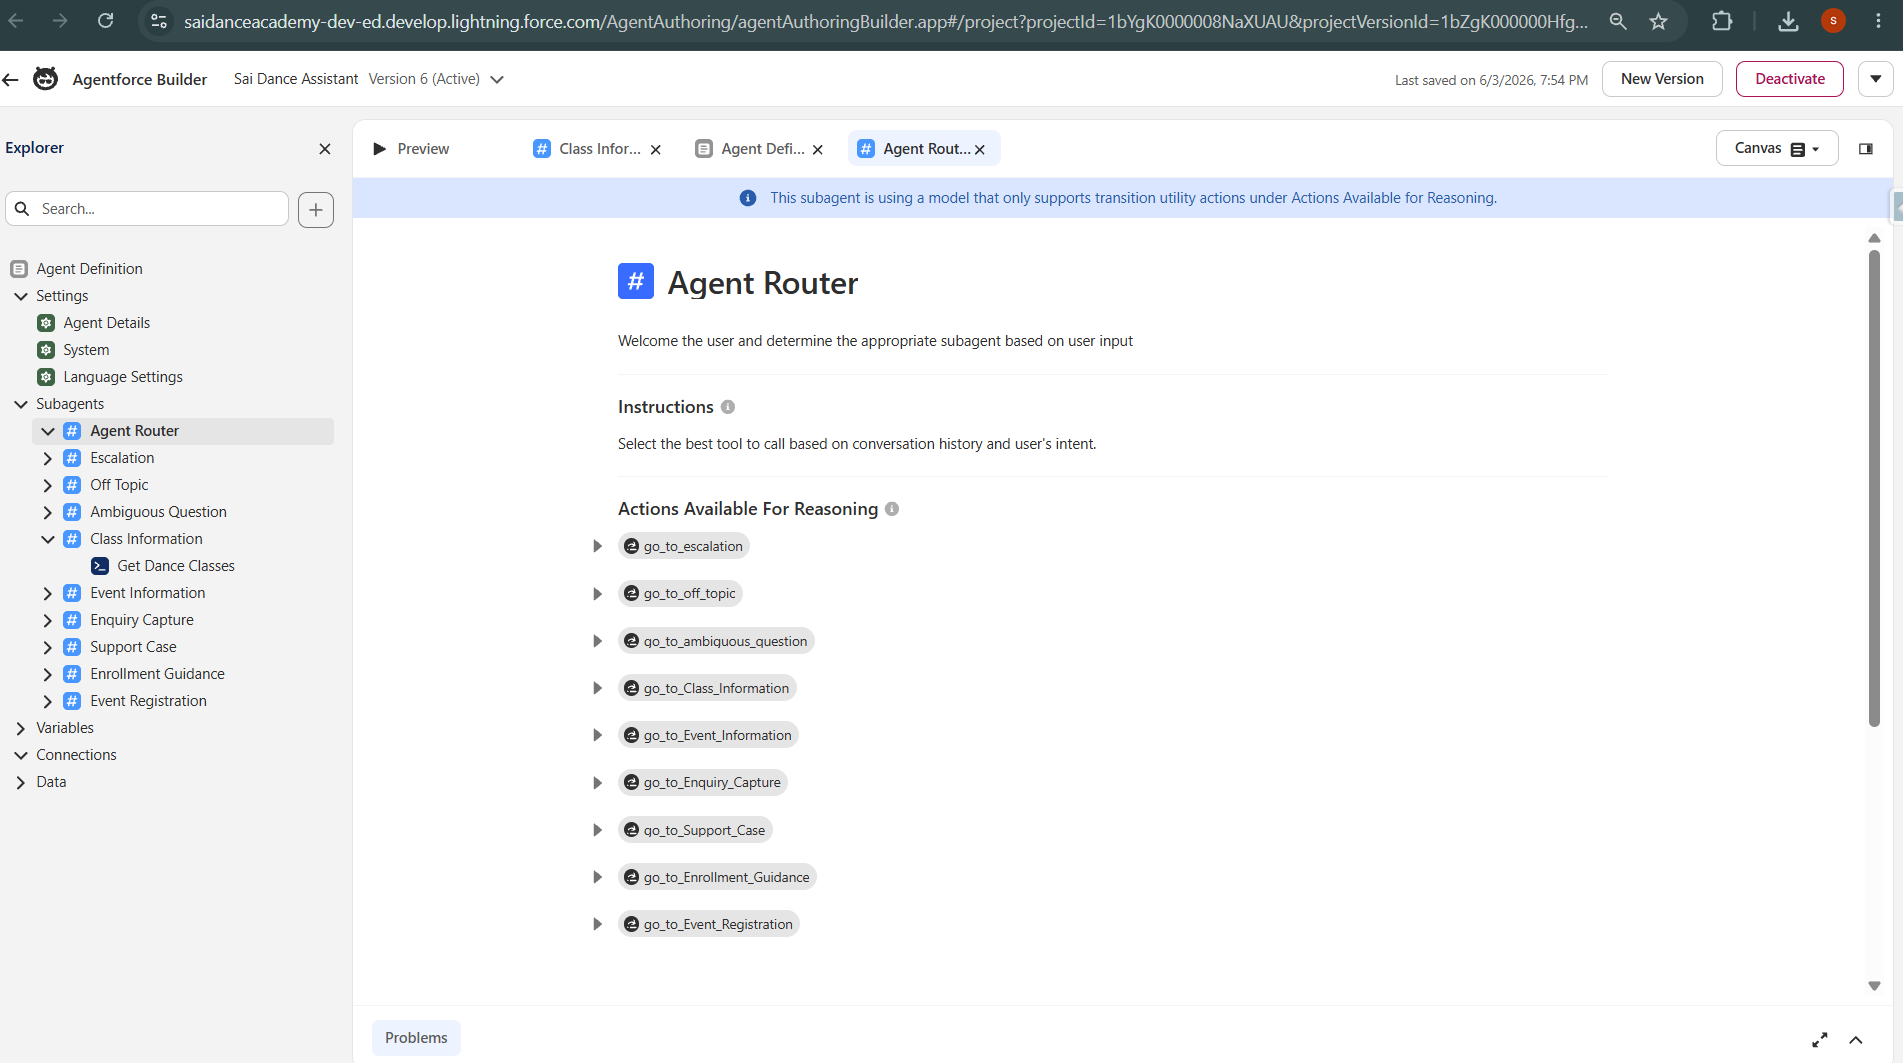Expand the Variables tree section
1903x1063 pixels.
coord(21,728)
